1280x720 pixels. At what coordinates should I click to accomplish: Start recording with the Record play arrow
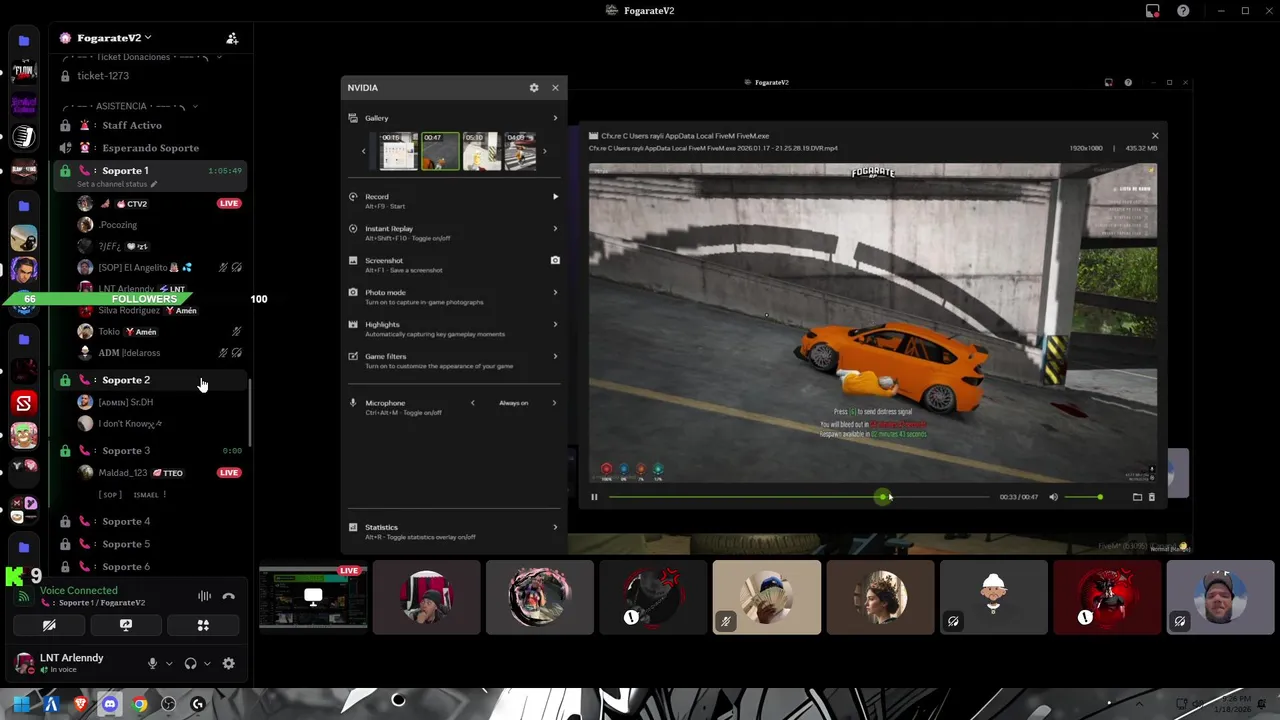click(x=555, y=197)
